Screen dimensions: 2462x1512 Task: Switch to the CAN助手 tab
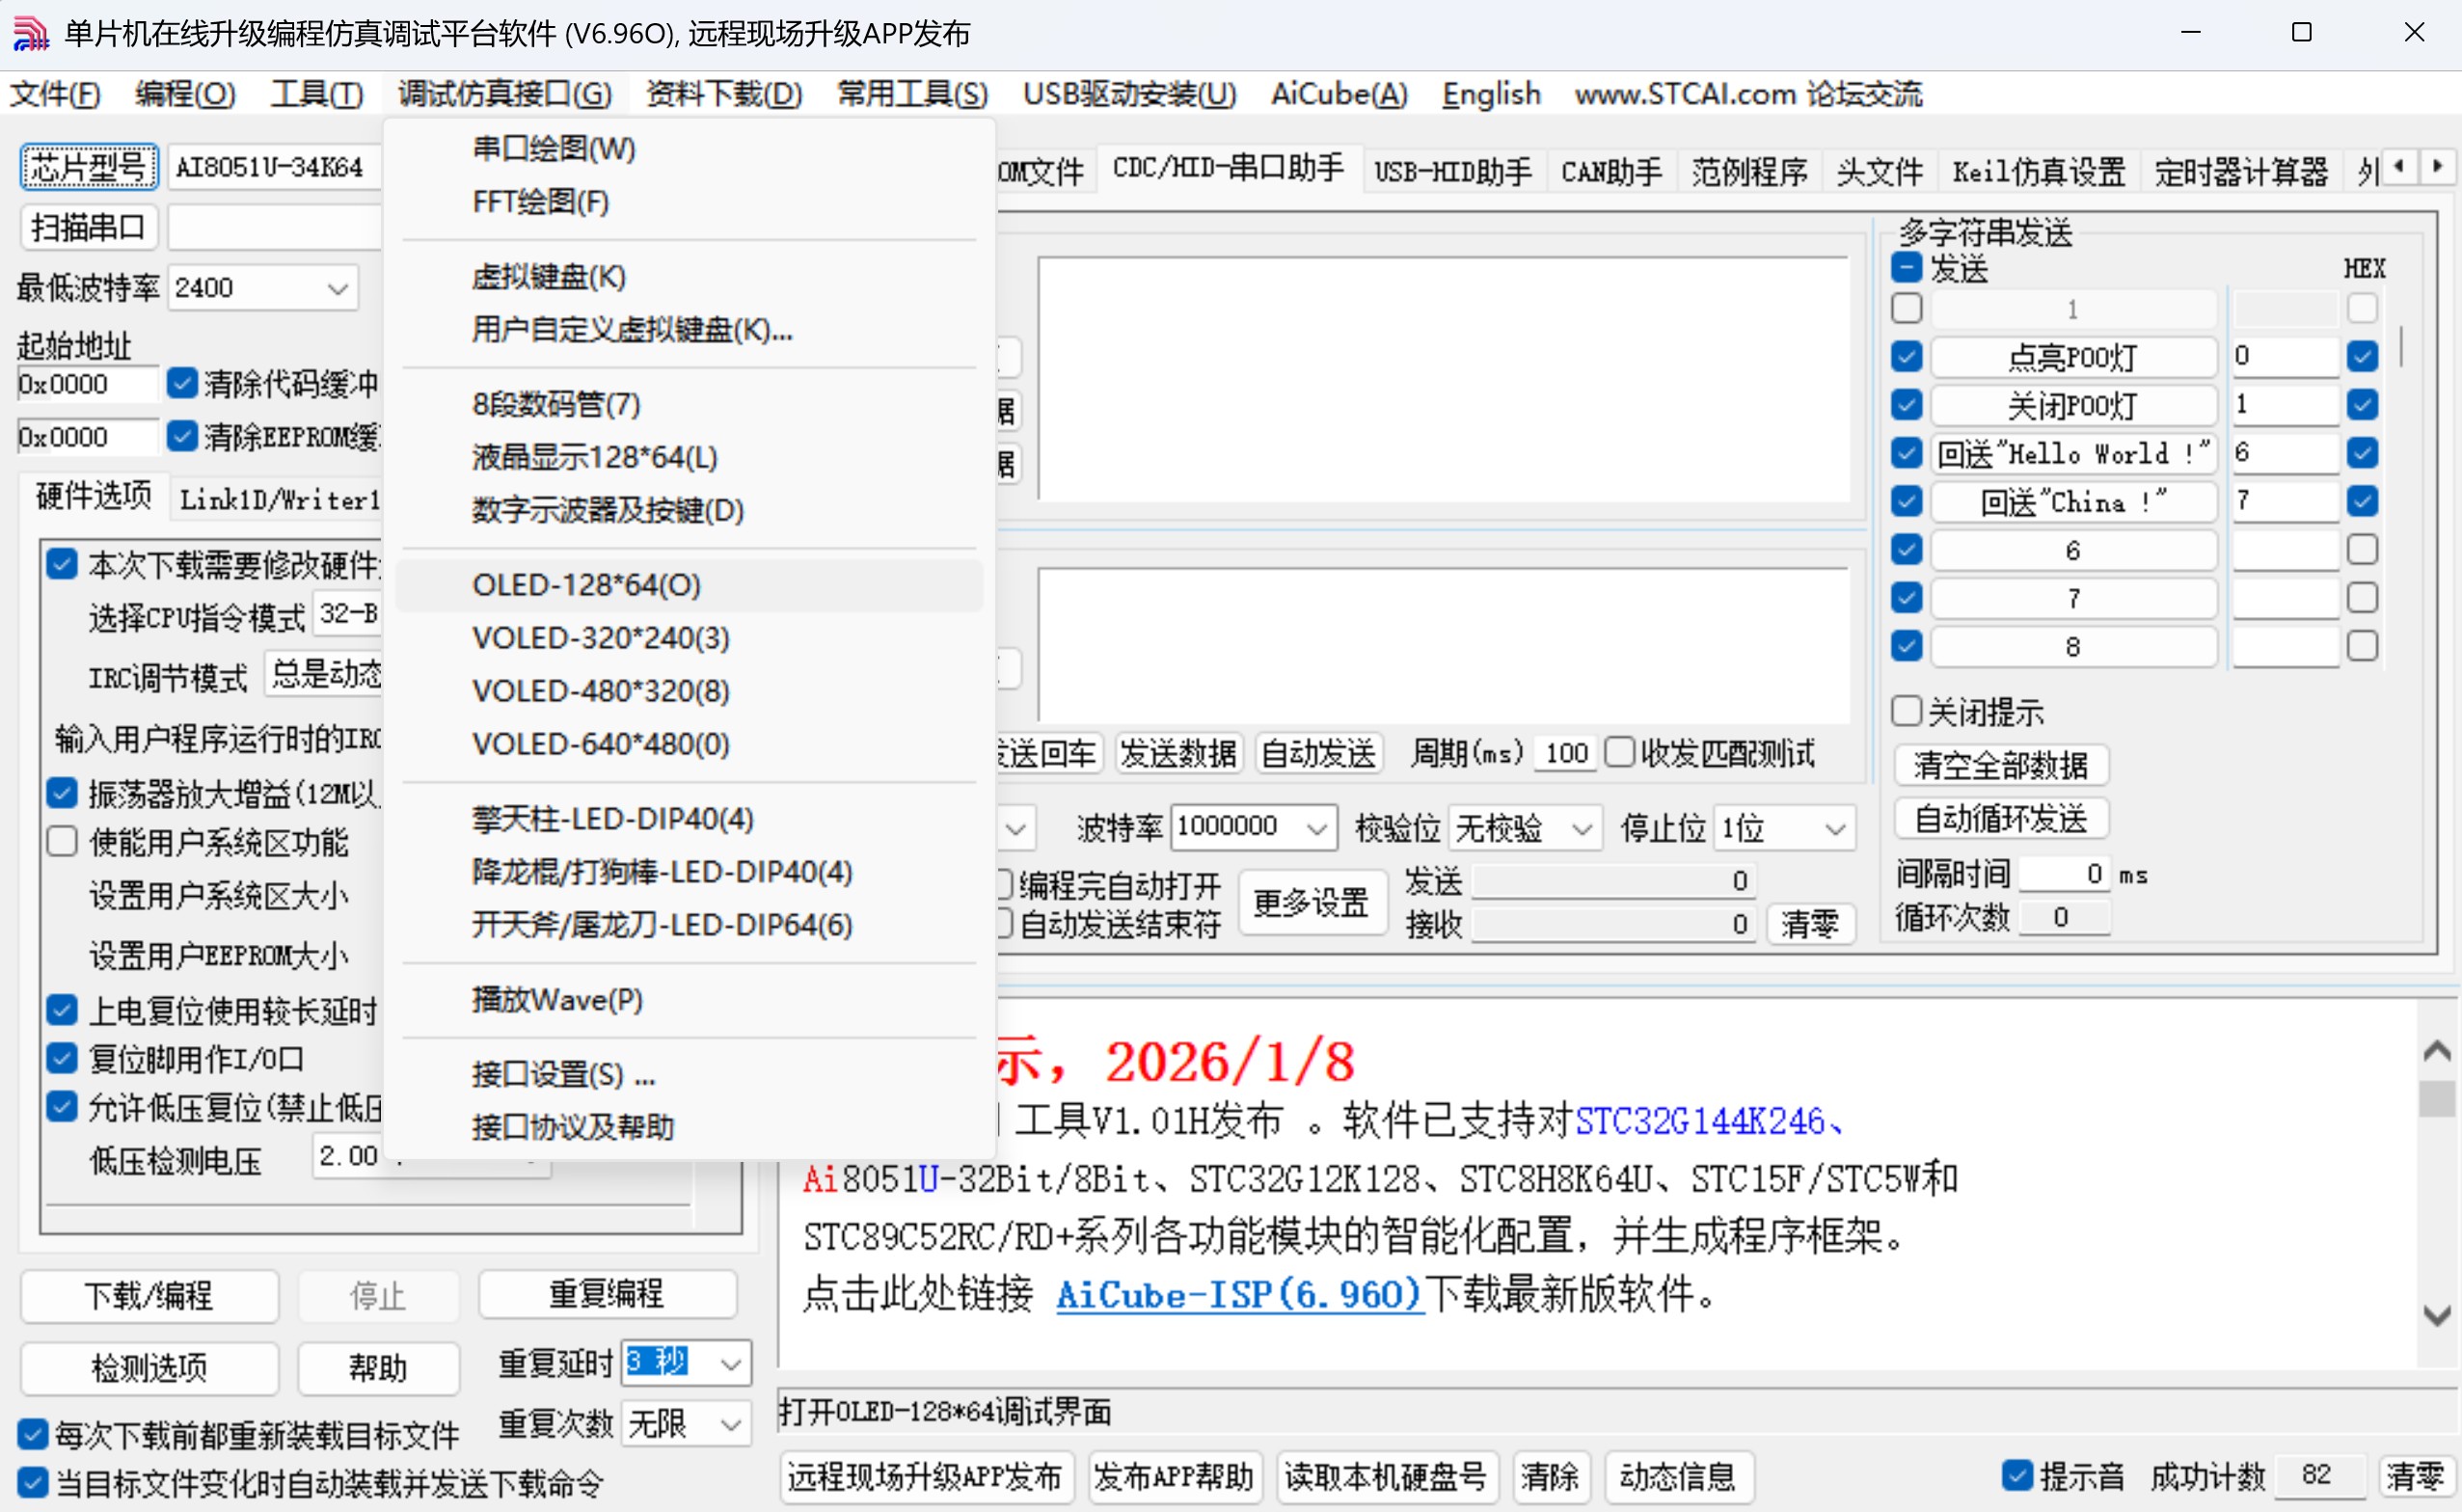1610,171
